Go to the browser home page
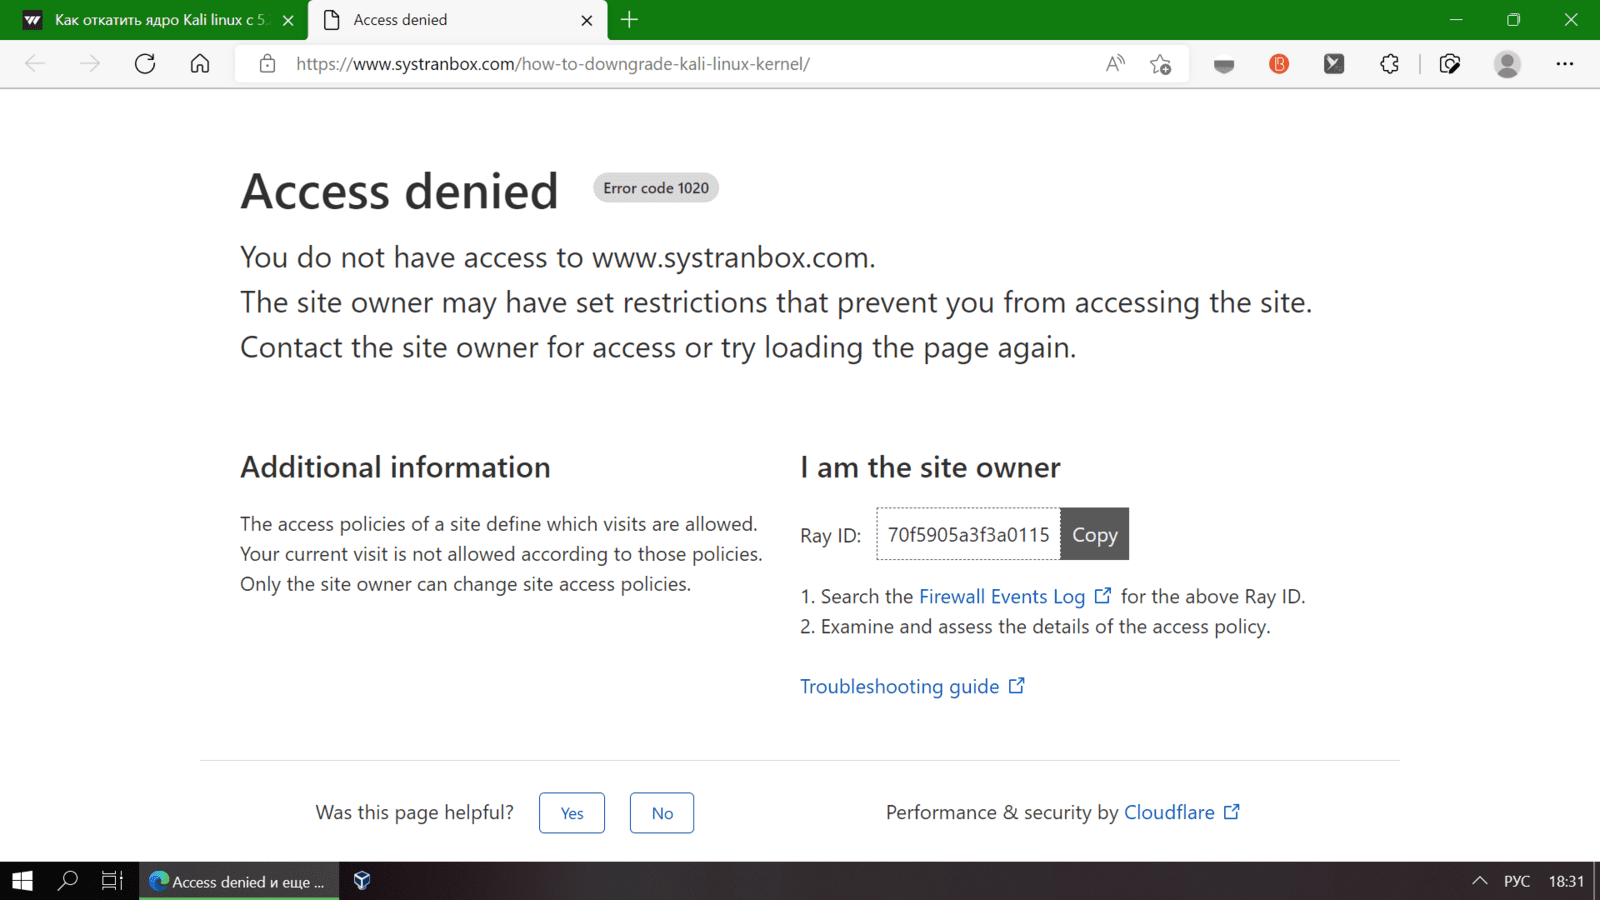Viewport: 1600px width, 900px height. [200, 64]
